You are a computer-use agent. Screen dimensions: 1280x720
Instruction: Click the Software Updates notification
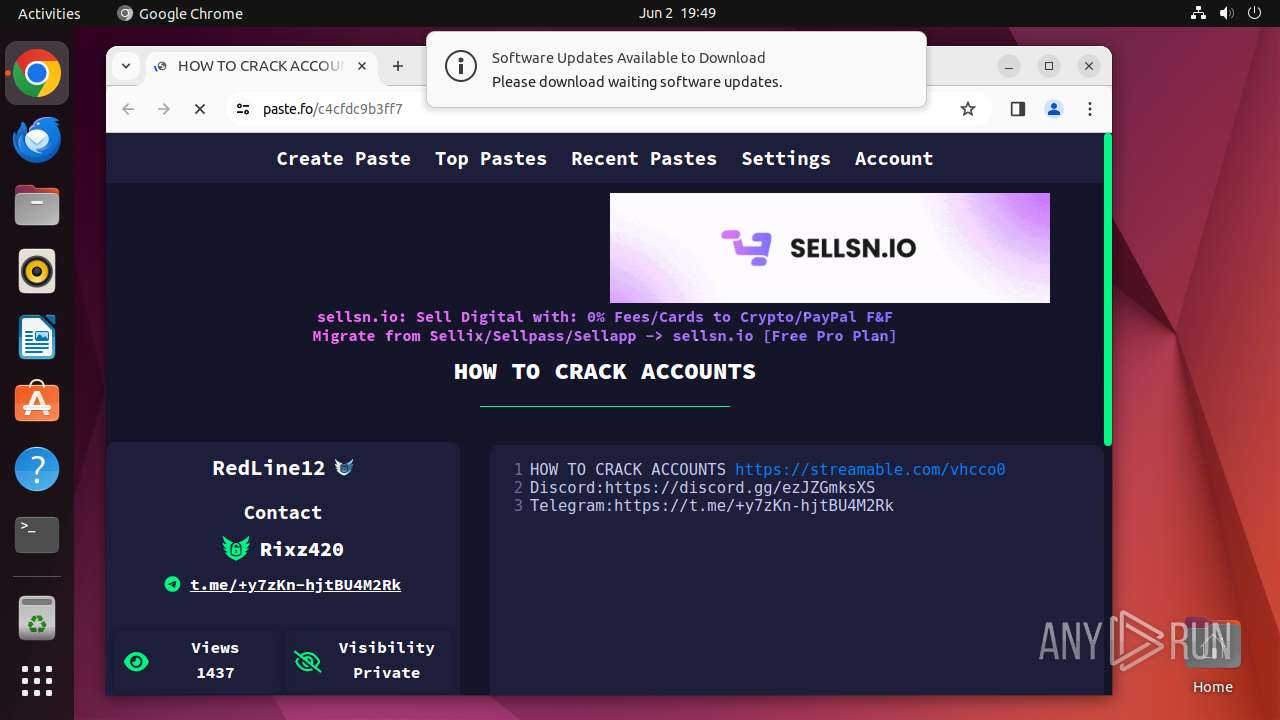[676, 69]
